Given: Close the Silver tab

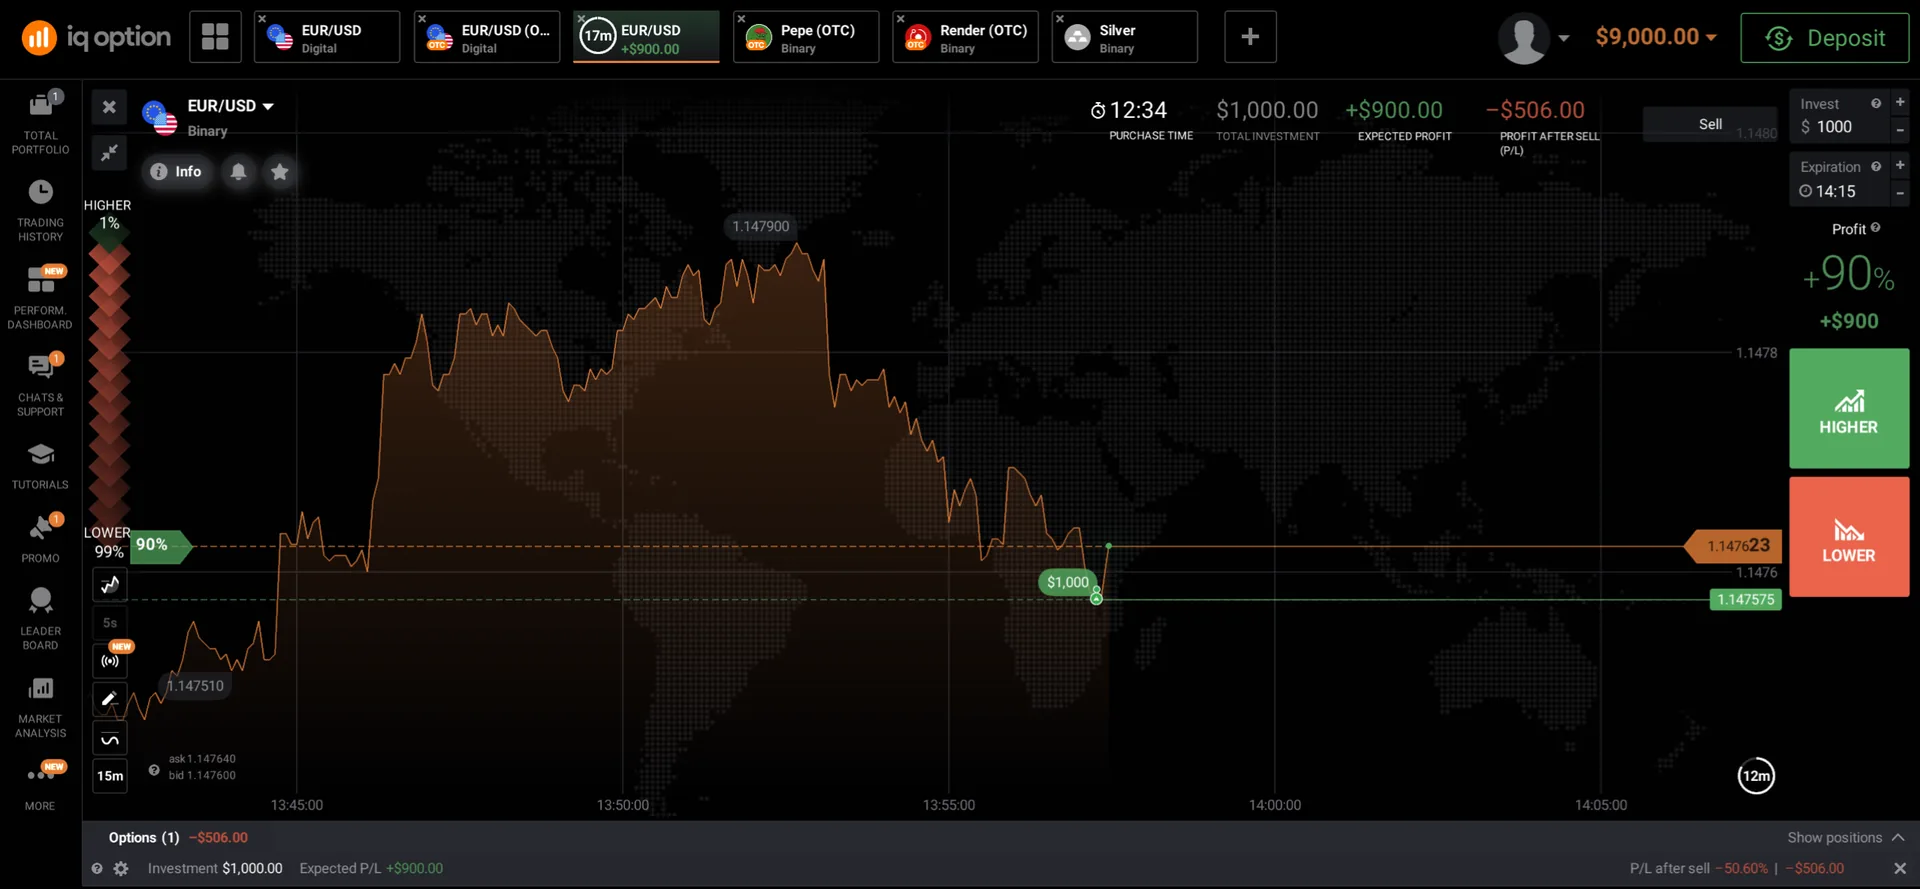Looking at the screenshot, I should click(1060, 19).
